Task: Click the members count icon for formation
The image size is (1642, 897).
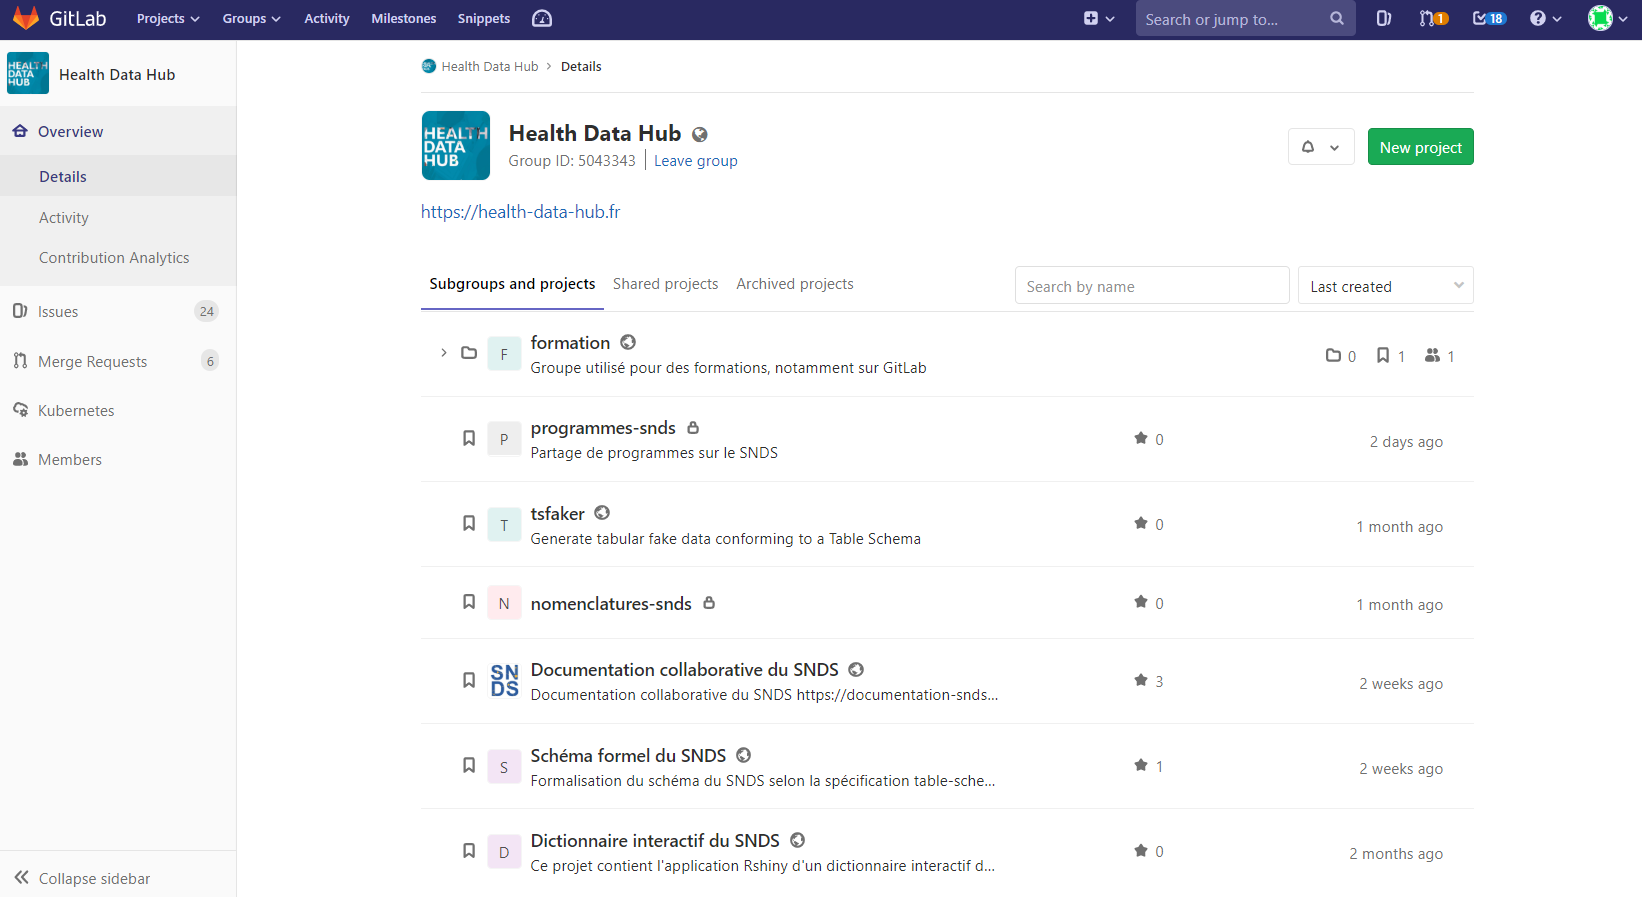Action: (1433, 355)
